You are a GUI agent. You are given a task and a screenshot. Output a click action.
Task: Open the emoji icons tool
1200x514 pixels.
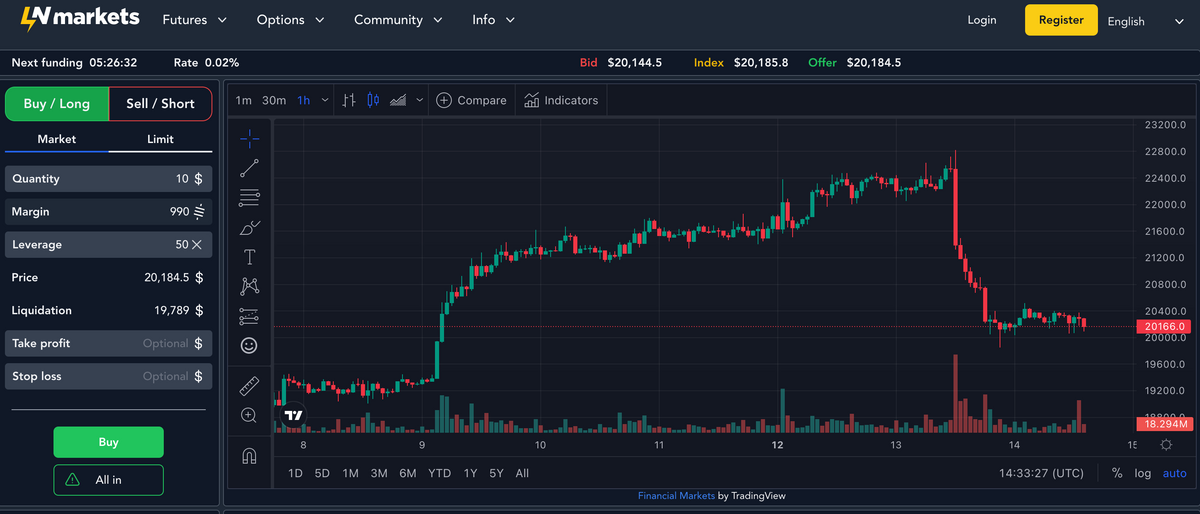[x=249, y=345]
